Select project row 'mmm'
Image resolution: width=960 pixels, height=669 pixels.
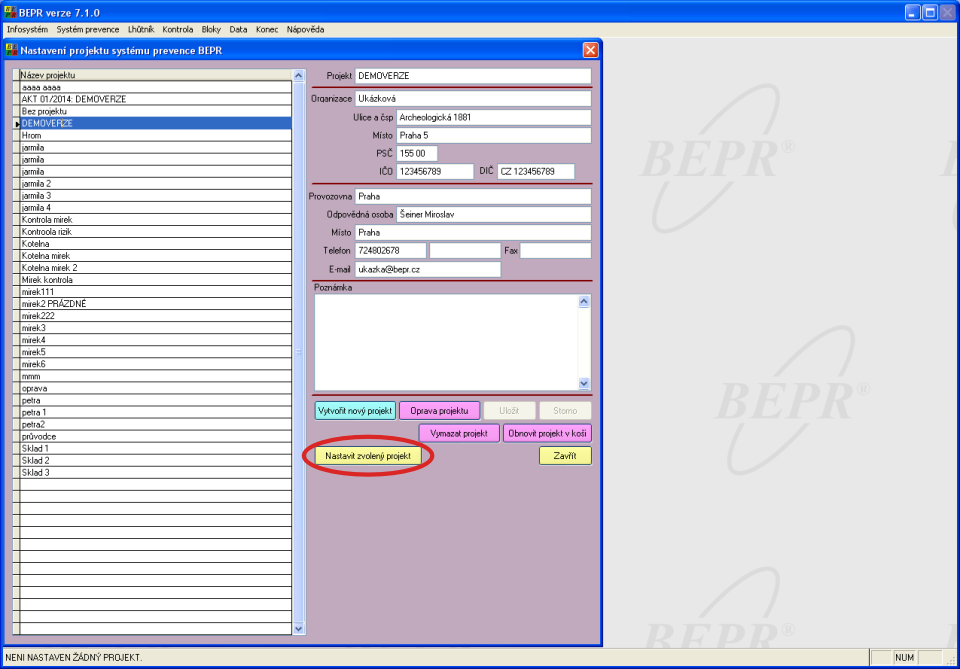pos(156,376)
